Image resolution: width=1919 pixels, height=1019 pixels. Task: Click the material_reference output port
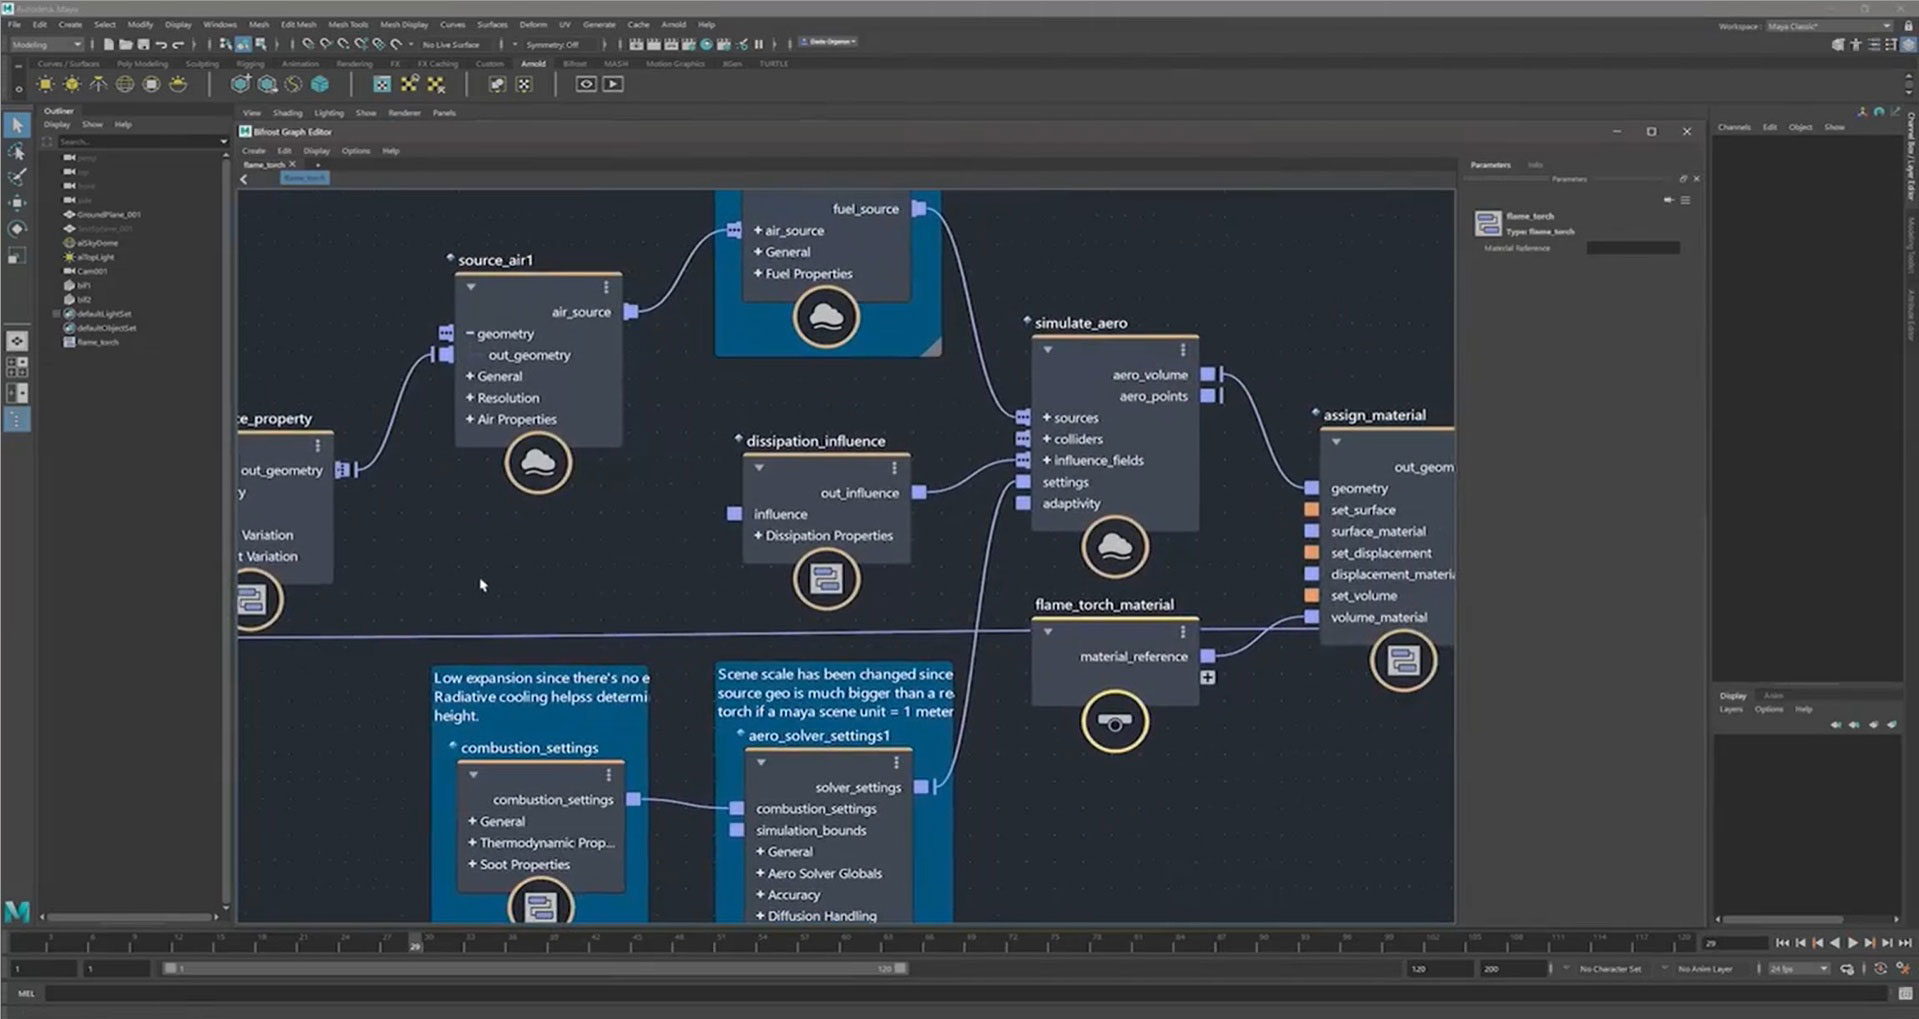click(x=1208, y=656)
